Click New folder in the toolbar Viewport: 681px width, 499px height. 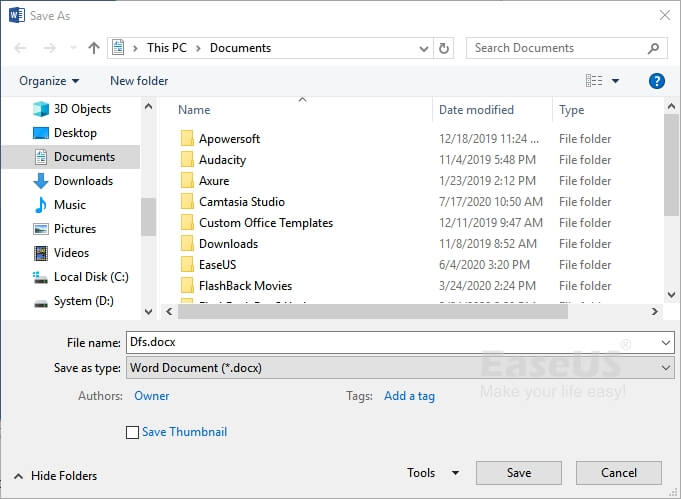point(139,81)
